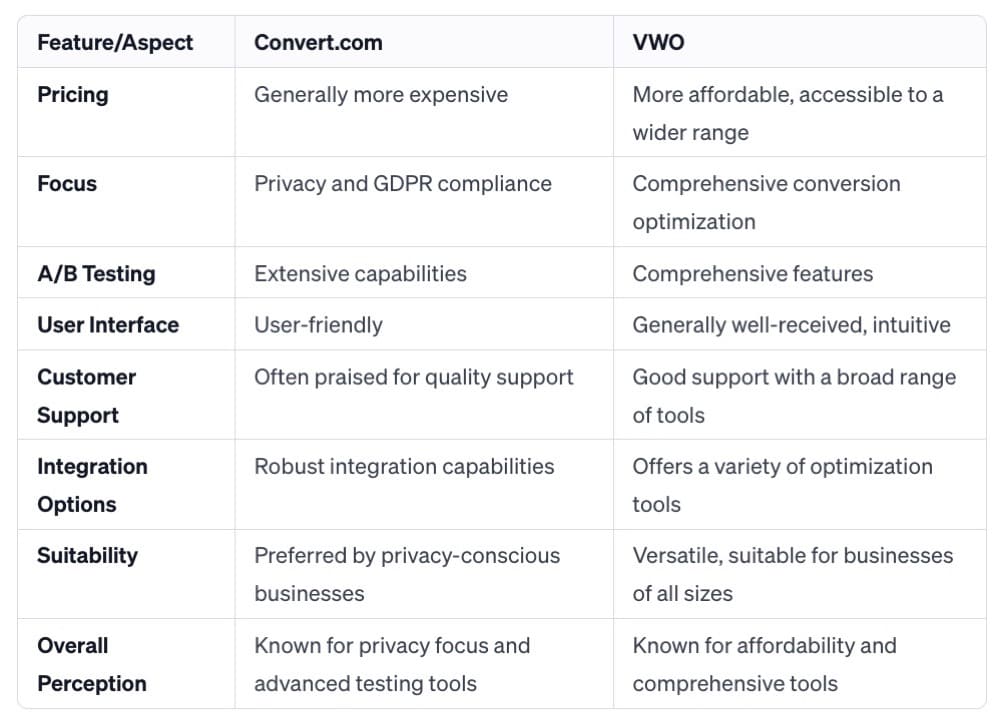
Task: Select the "Privacy and GDPR compliance" cell
Action: [402, 184]
